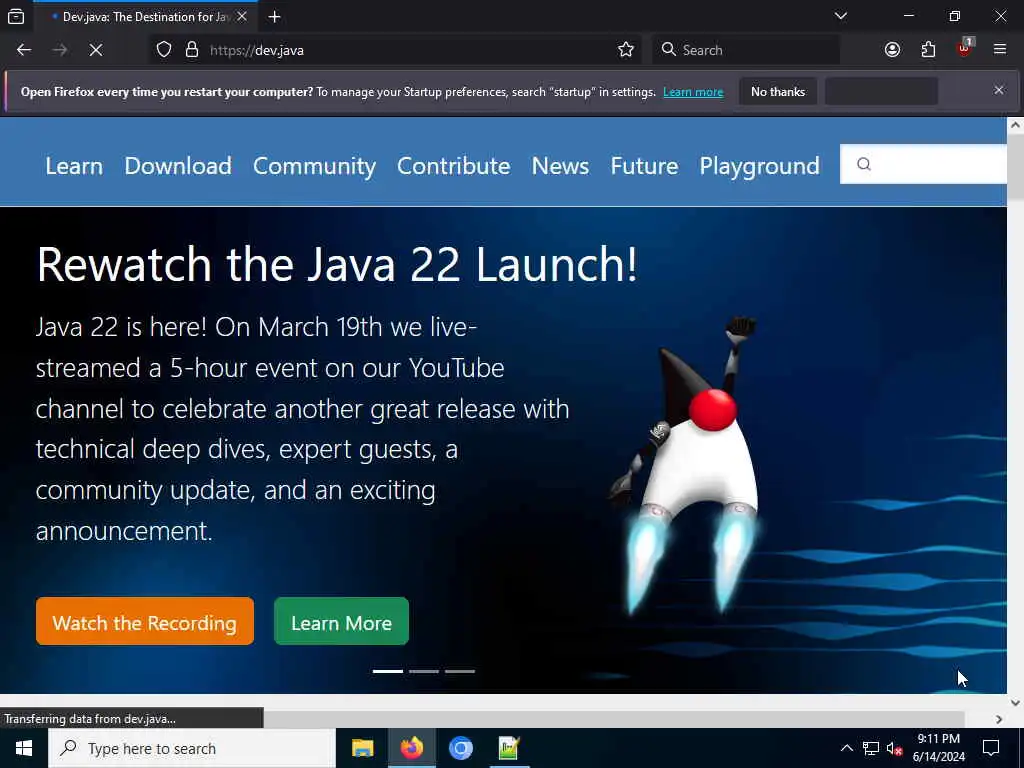Open a new browser tab

click(x=275, y=17)
